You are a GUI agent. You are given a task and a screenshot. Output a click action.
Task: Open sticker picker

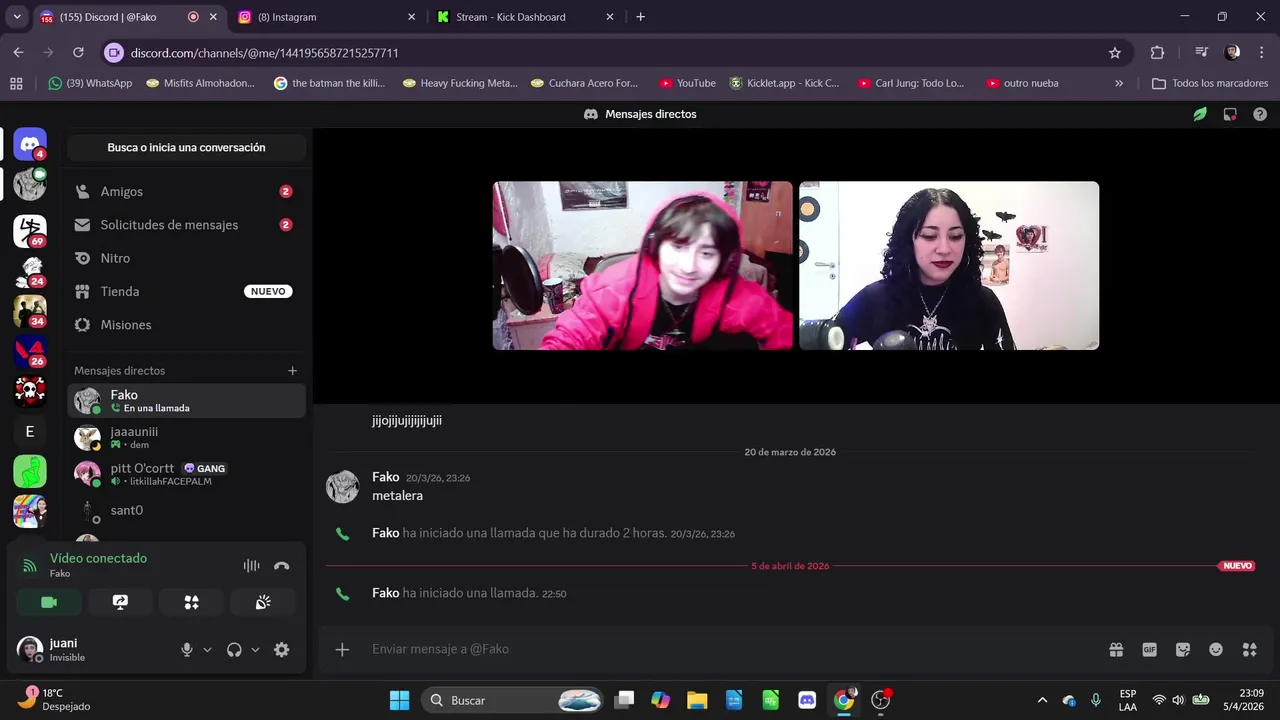tap(1183, 650)
